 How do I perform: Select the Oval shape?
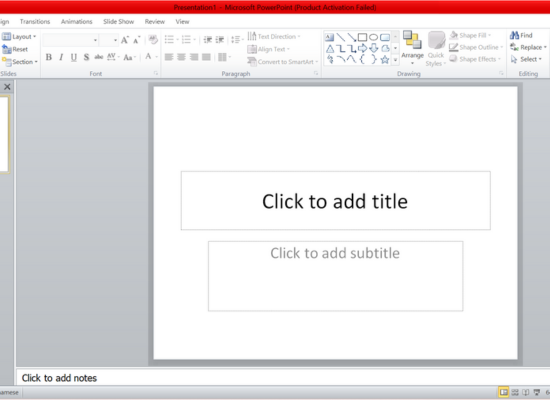click(x=374, y=37)
